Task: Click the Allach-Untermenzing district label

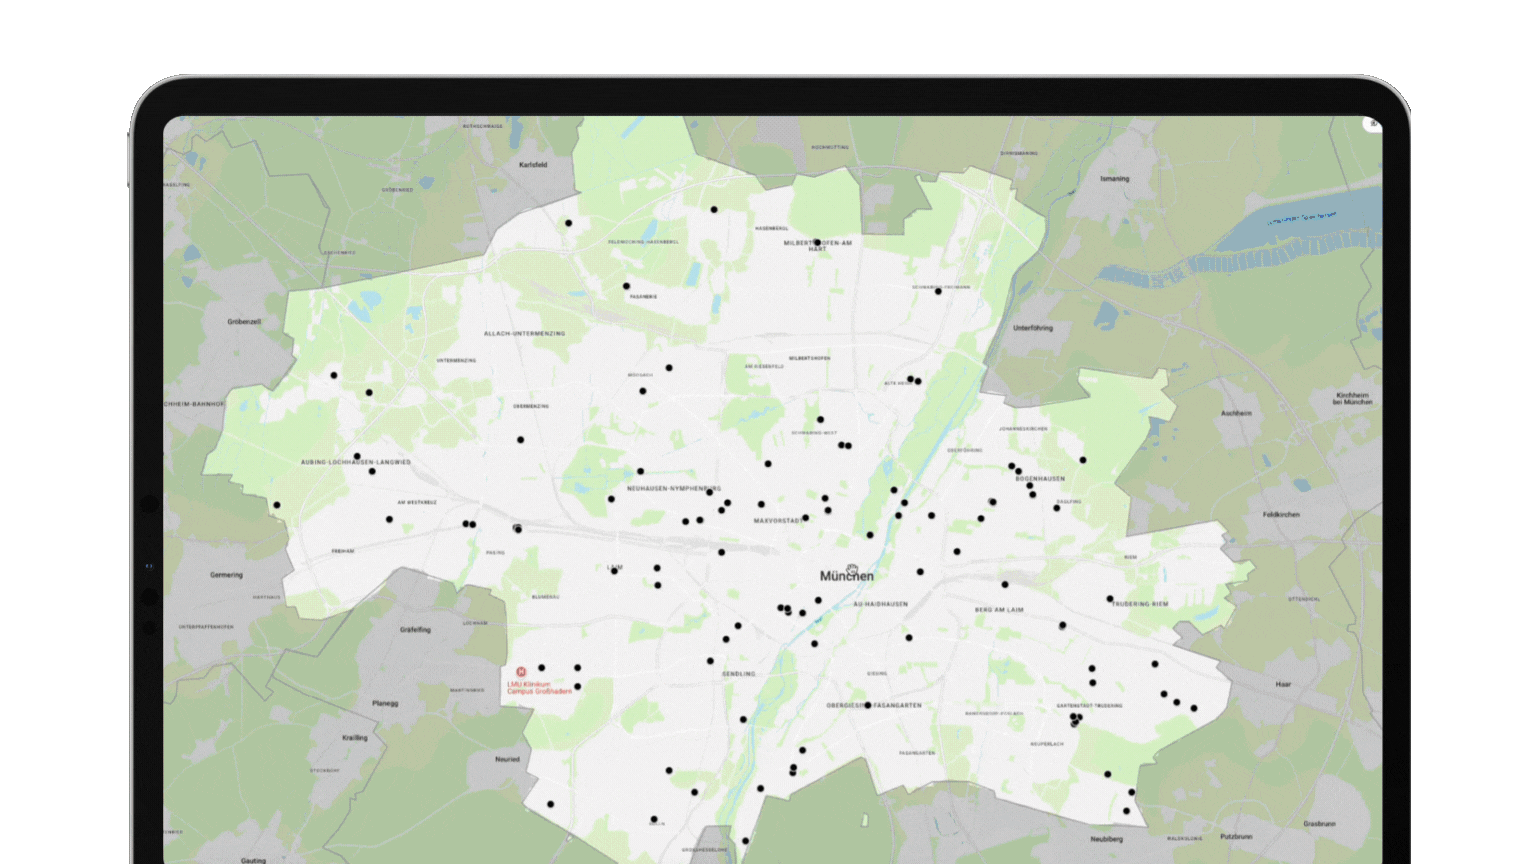Action: tap(524, 333)
